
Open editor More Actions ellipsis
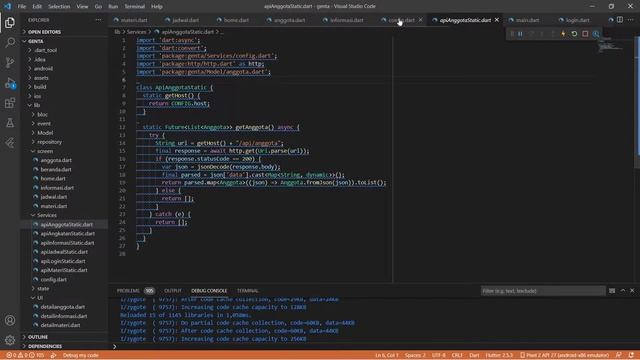(631, 20)
